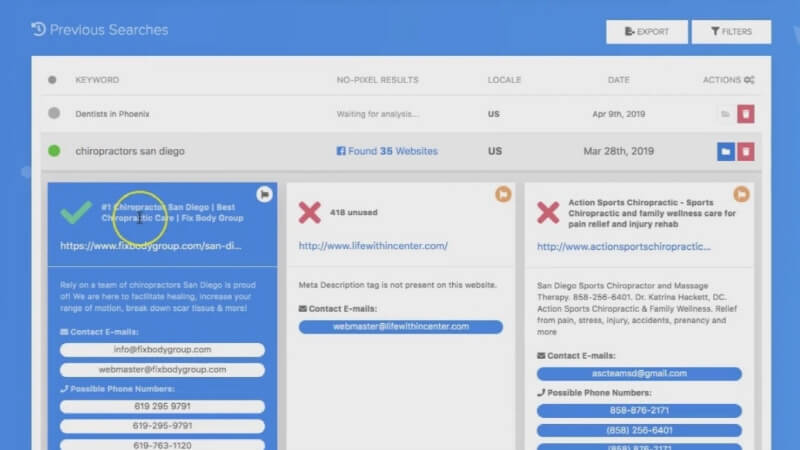800x450 pixels.
Task: Flag the Action Sports Chiropractic card
Action: pos(741,194)
